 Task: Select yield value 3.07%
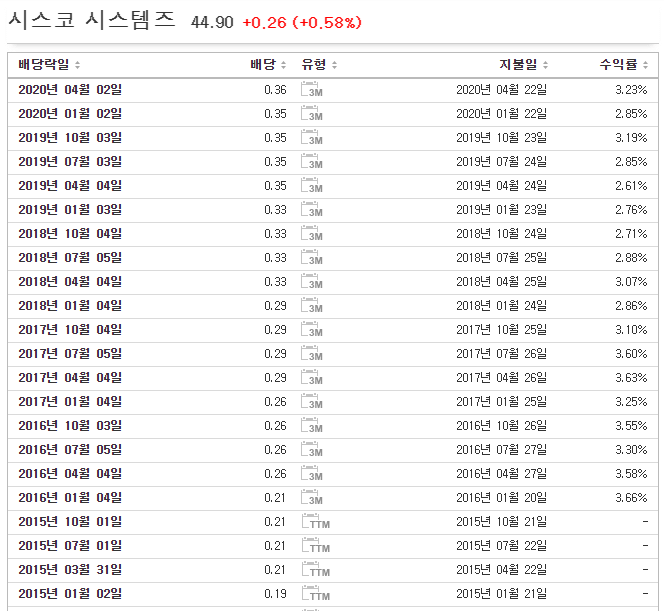coord(631,282)
